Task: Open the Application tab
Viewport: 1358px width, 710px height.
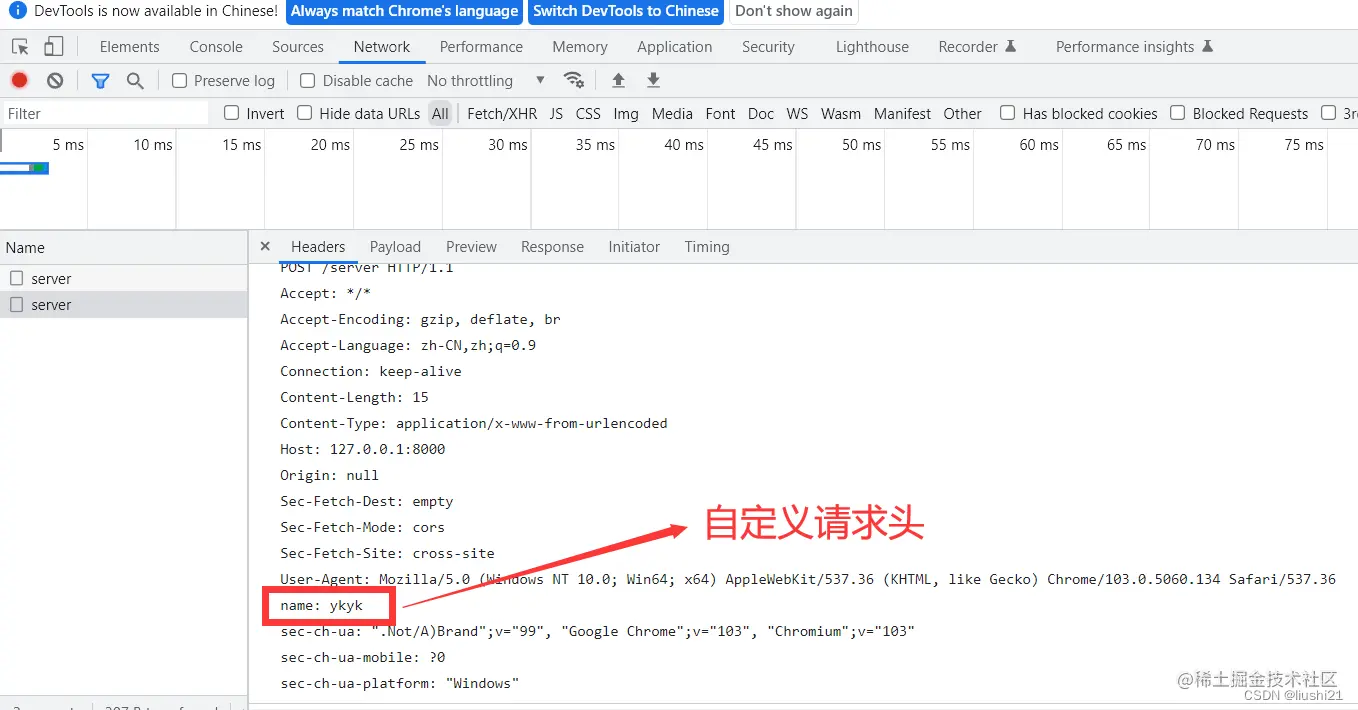Action: (675, 47)
